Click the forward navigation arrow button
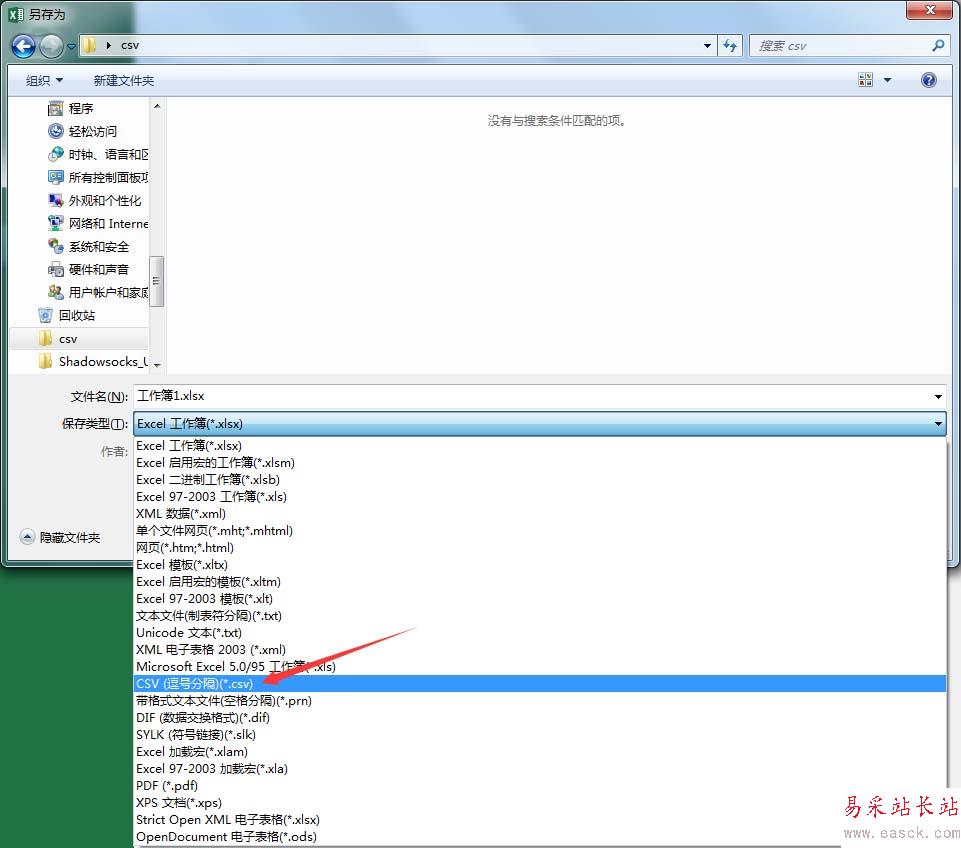The width and height of the screenshot is (961, 848). 51,46
